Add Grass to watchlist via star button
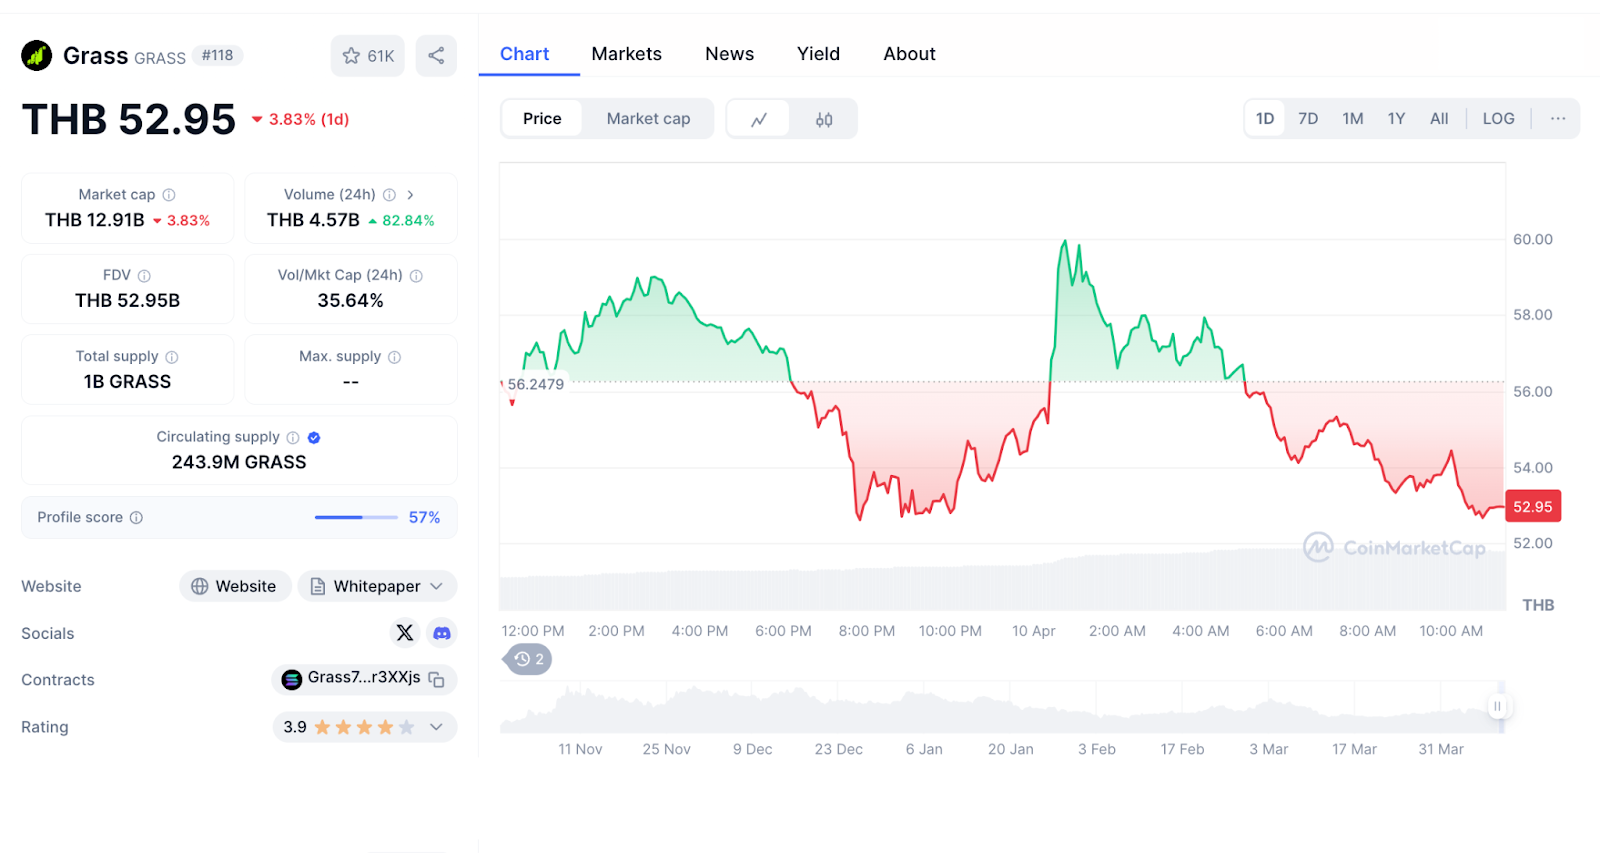1600x853 pixels. 368,56
